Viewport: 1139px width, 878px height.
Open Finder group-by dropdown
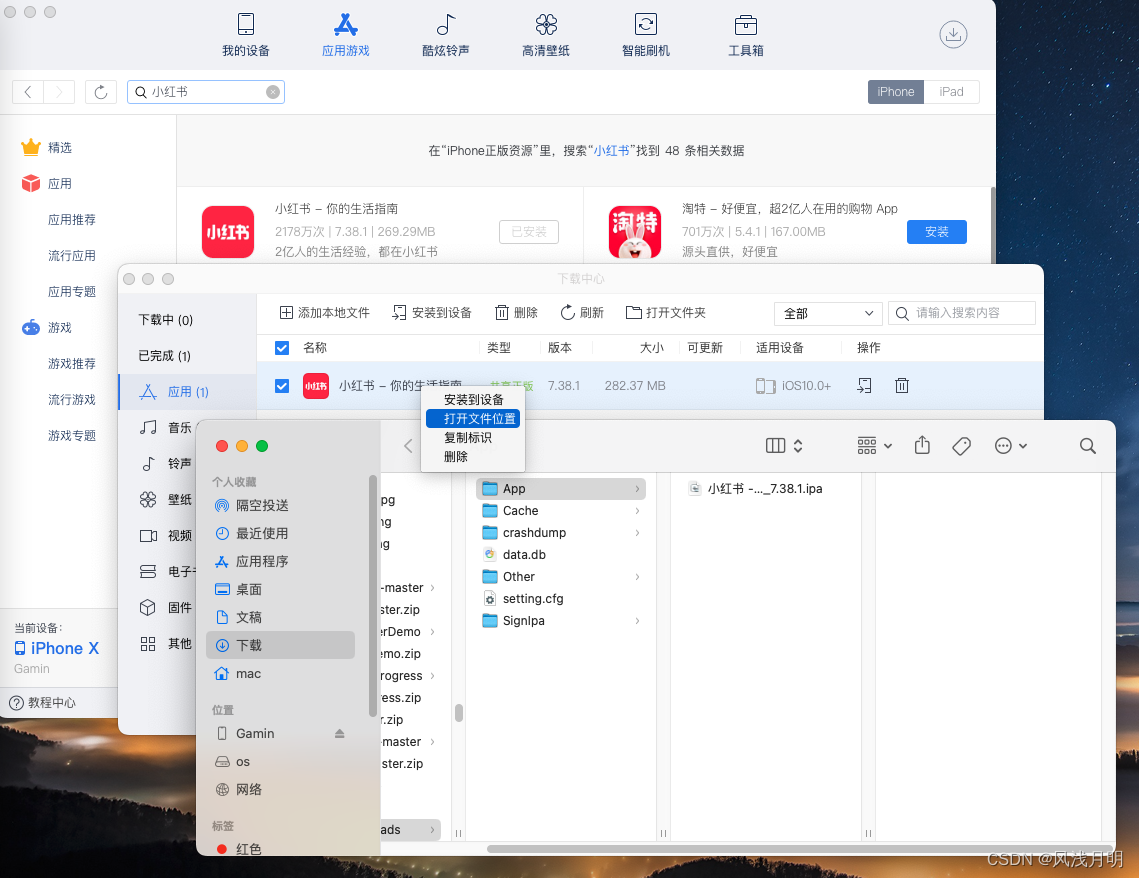pos(875,446)
